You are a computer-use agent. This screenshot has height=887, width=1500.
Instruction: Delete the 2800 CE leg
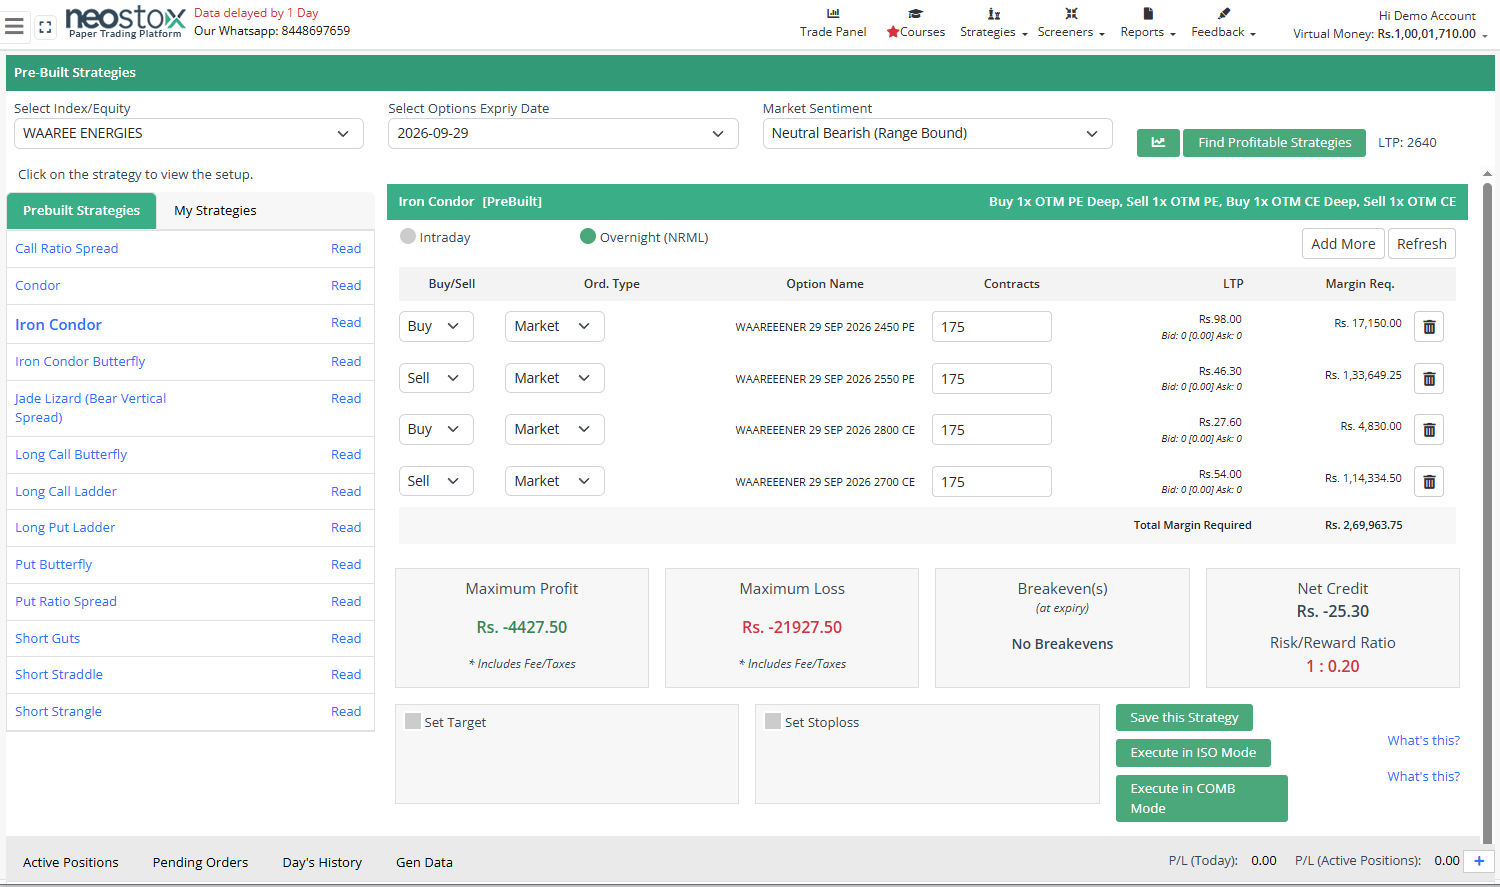1429,430
